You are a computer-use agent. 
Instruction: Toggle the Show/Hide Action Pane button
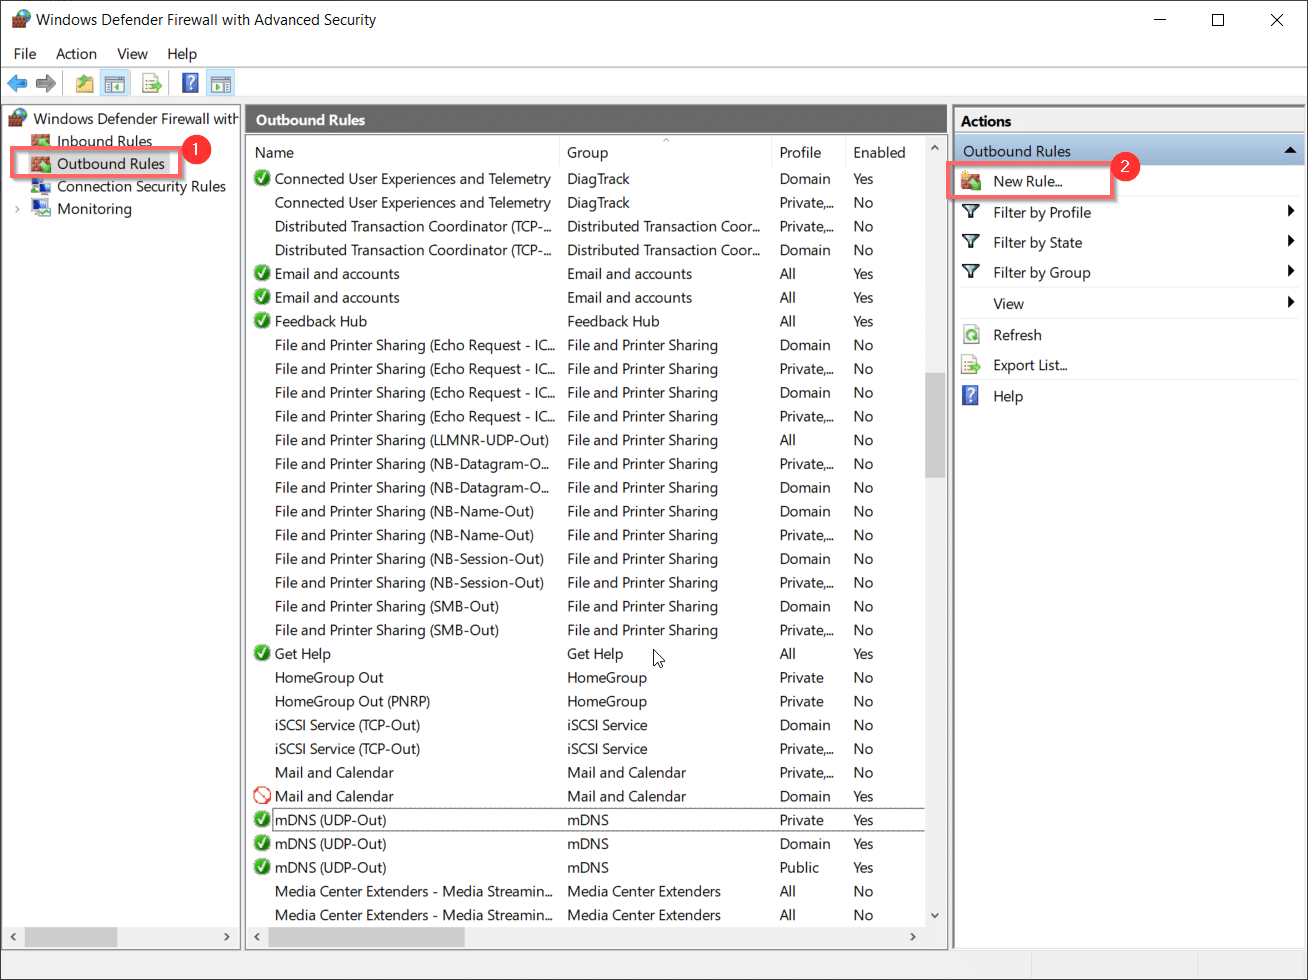coord(220,84)
